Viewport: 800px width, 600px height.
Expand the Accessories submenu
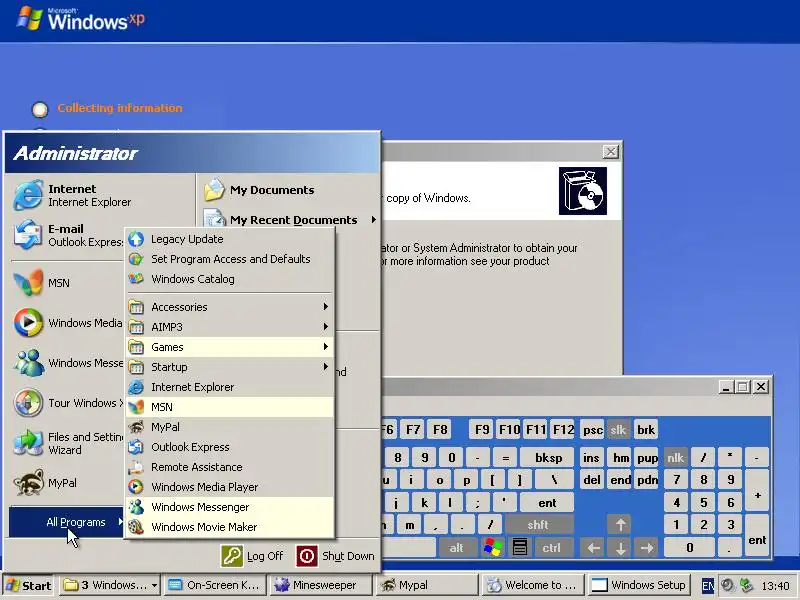(x=230, y=307)
